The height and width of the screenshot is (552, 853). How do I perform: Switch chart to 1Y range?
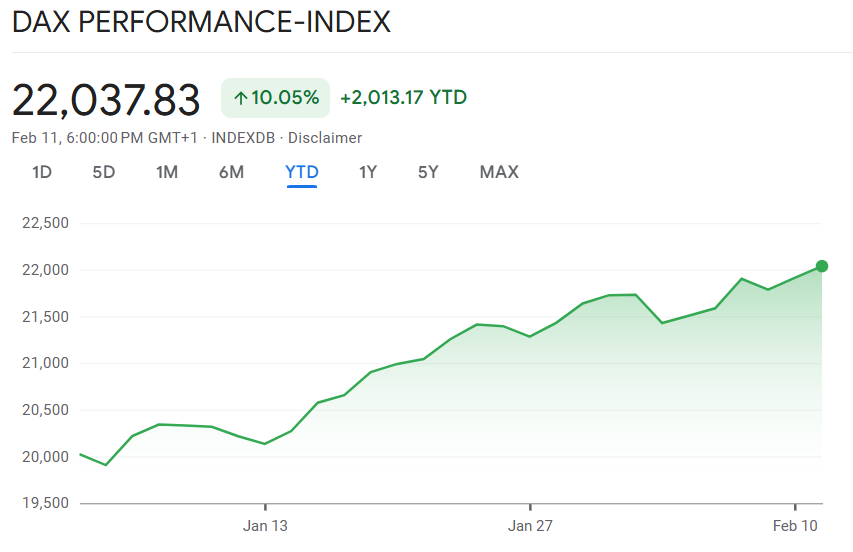pos(368,172)
